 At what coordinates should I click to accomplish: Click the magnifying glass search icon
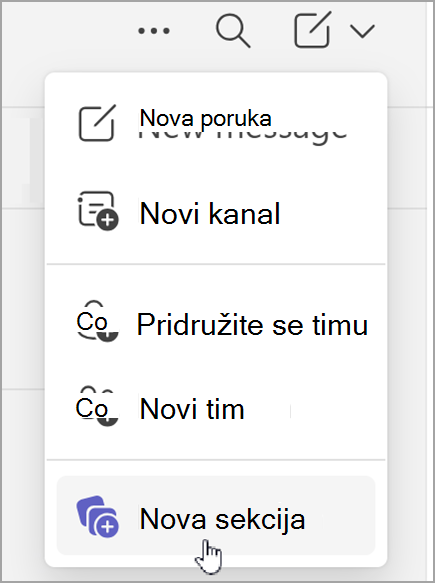(x=233, y=30)
